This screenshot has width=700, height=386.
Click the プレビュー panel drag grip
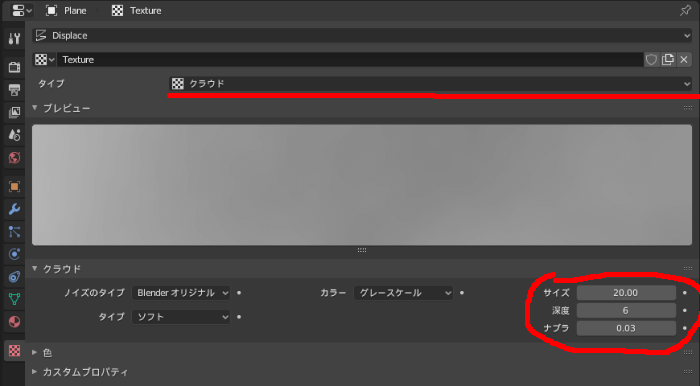(x=688, y=108)
